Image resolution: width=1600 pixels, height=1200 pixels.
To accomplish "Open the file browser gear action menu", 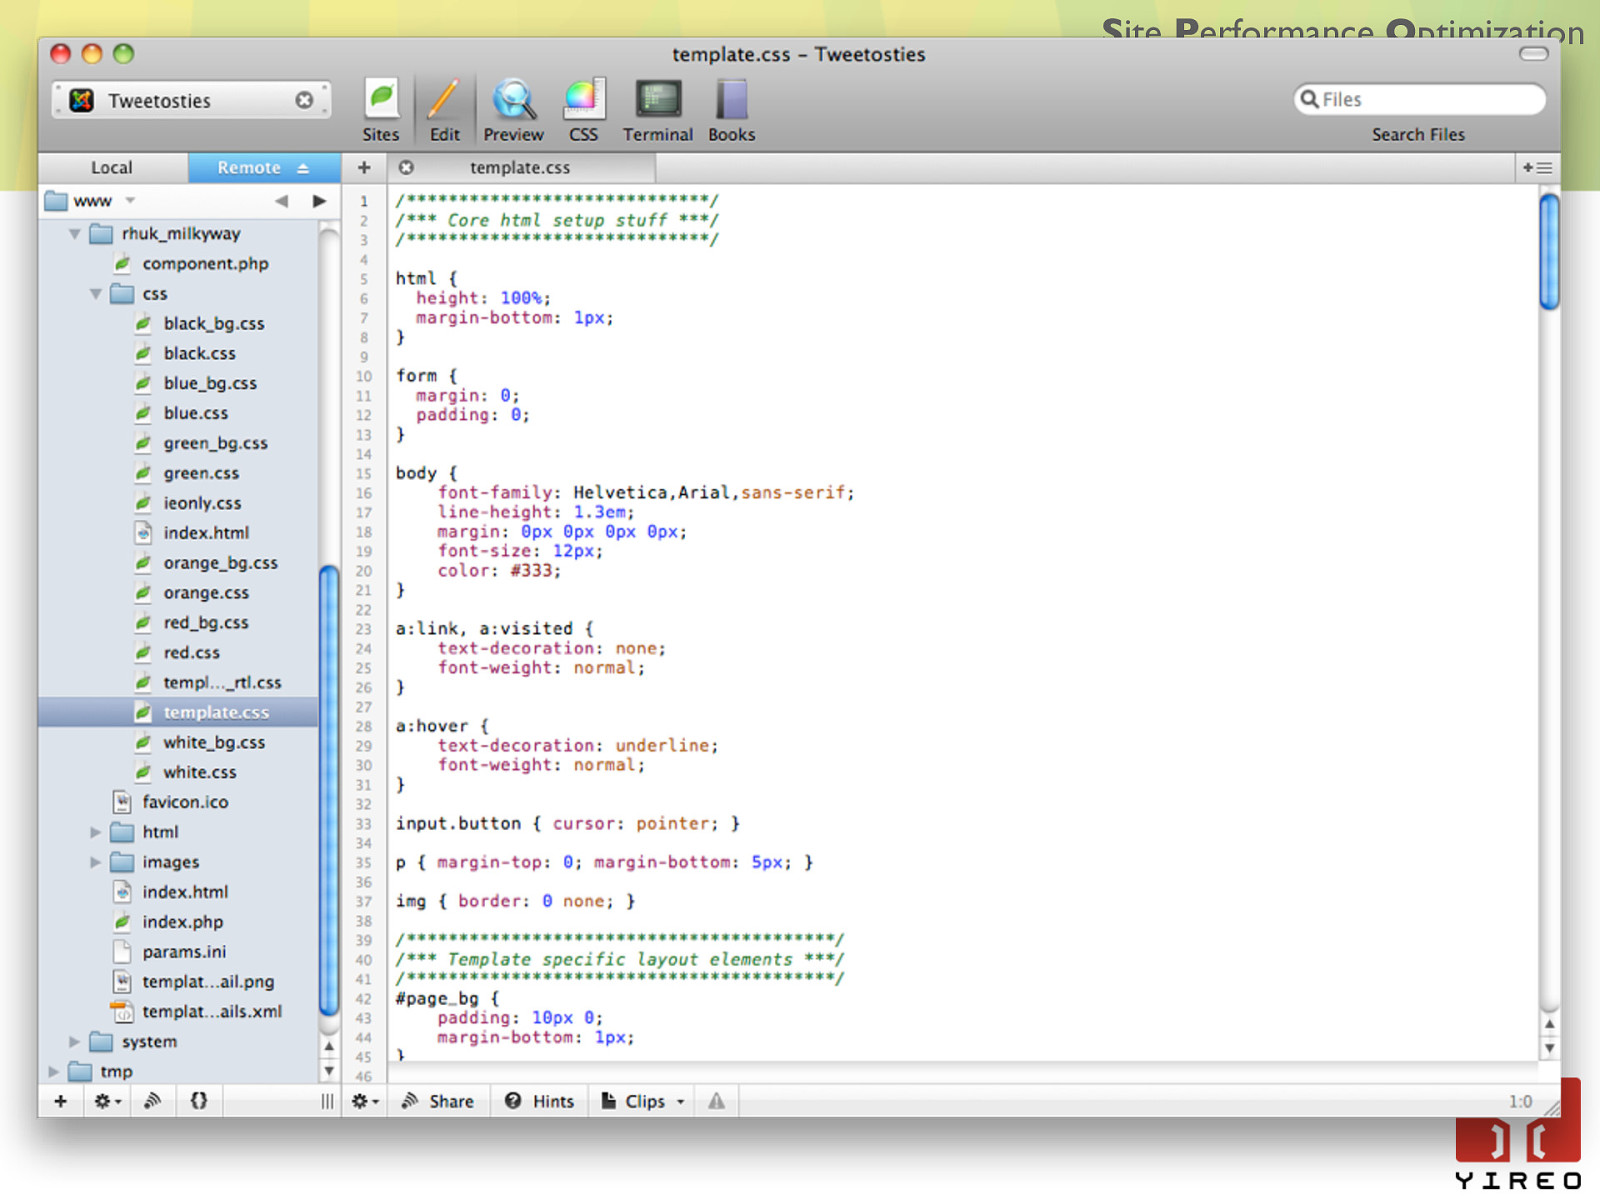I will coord(107,1101).
